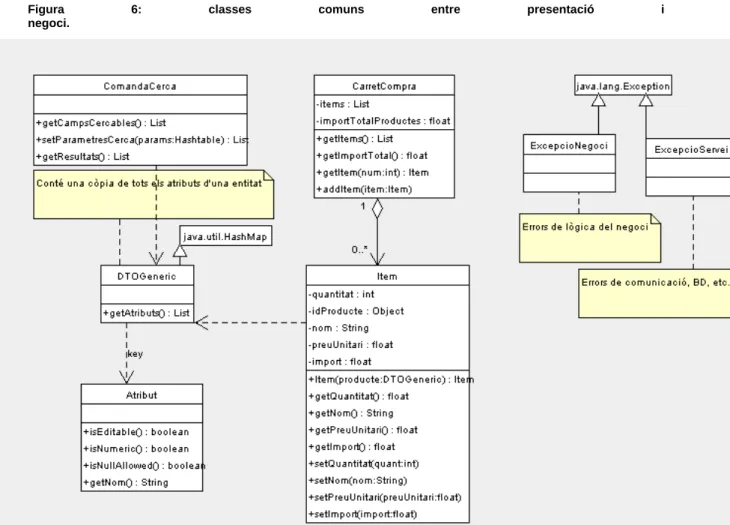Select the Item class title
The image size is (730, 525).
point(387,276)
